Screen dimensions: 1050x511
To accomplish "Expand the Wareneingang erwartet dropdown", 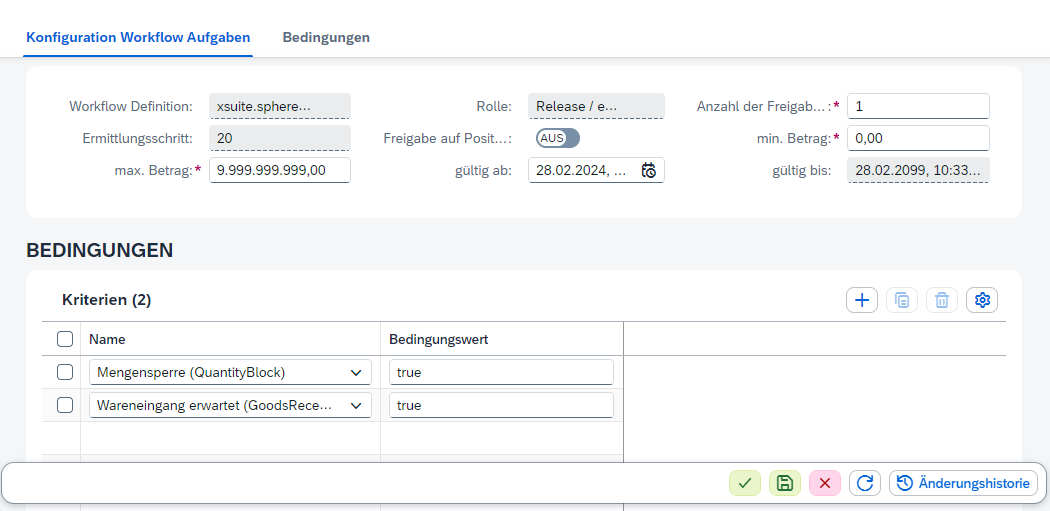I will tap(356, 406).
